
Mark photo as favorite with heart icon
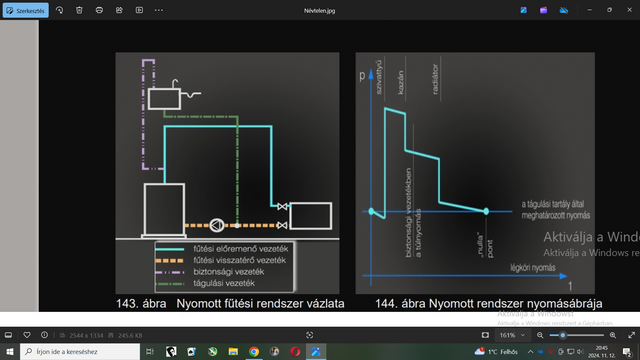[x=27, y=335]
